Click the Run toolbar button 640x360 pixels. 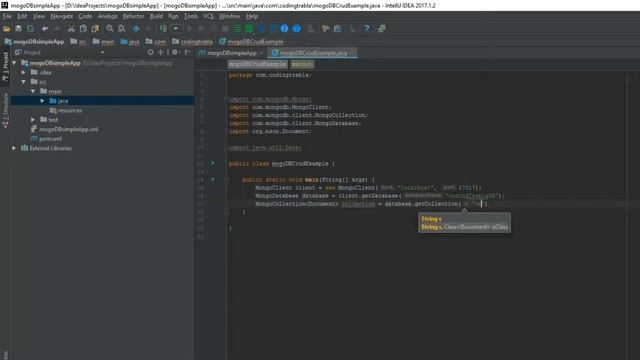pyautogui.click(x=189, y=29)
